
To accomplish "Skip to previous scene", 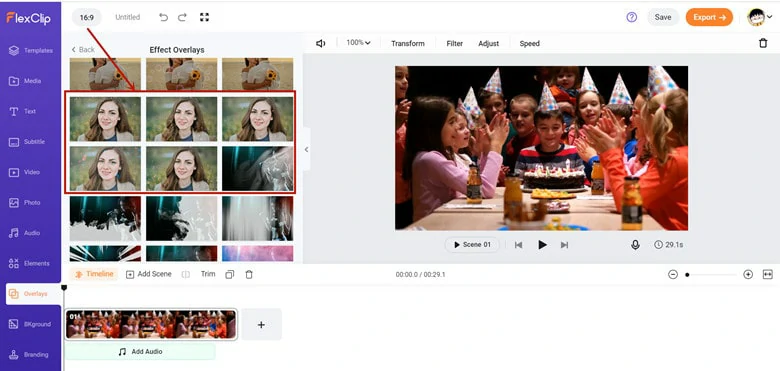I will (518, 245).
